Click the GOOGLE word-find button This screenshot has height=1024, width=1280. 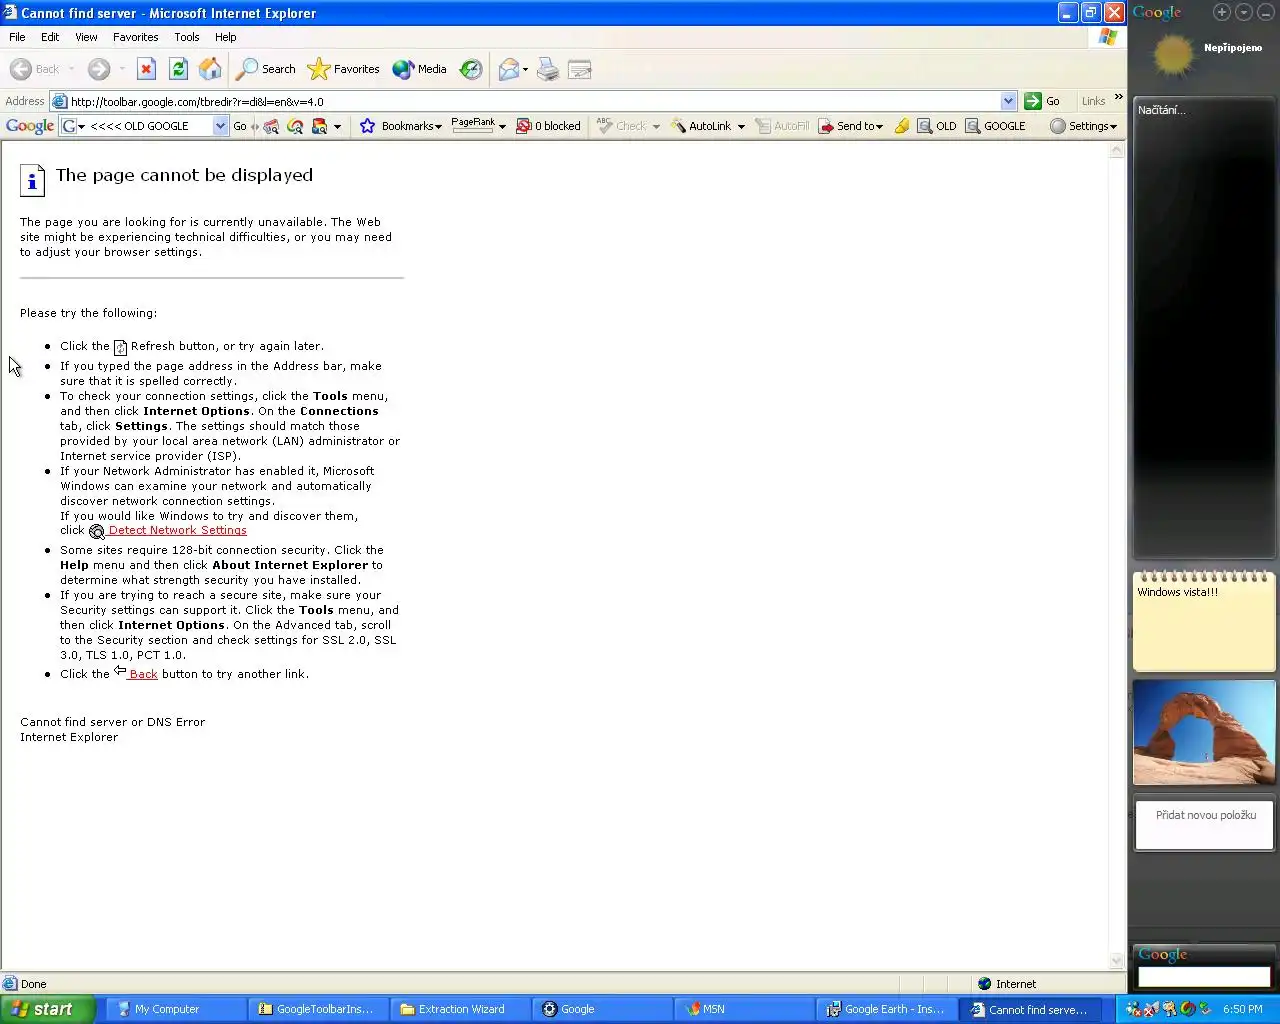pos(995,126)
